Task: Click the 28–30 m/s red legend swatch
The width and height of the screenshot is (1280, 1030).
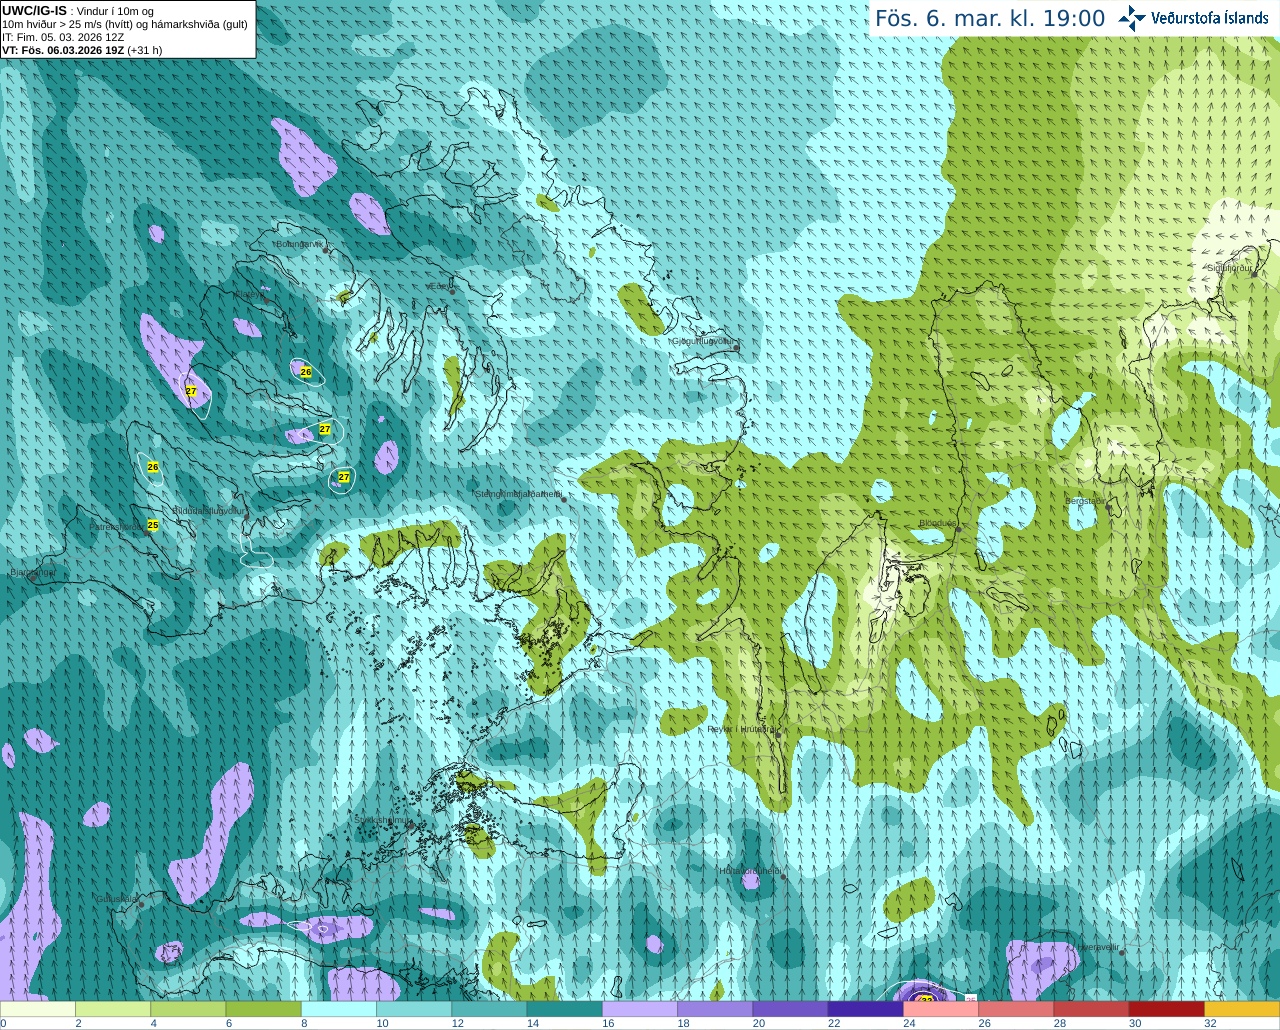Action: 1092,1009
